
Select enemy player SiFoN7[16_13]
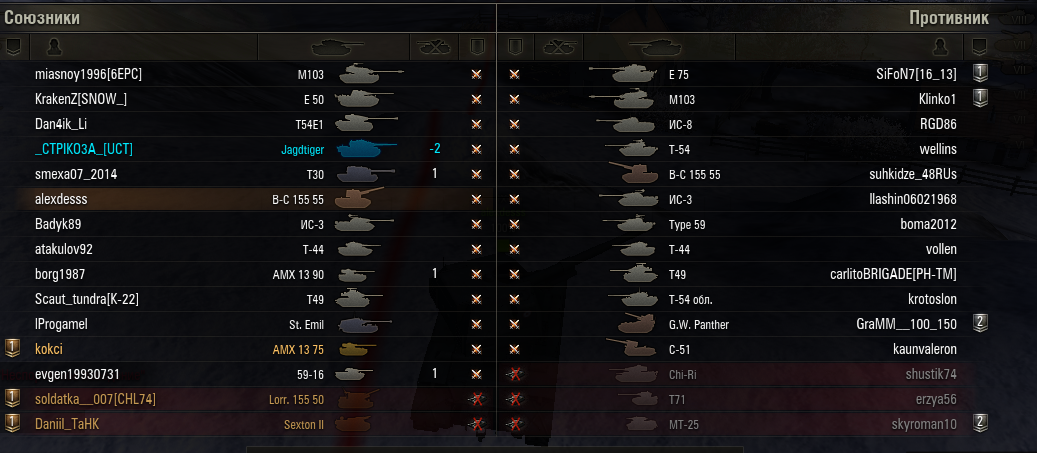915,75
